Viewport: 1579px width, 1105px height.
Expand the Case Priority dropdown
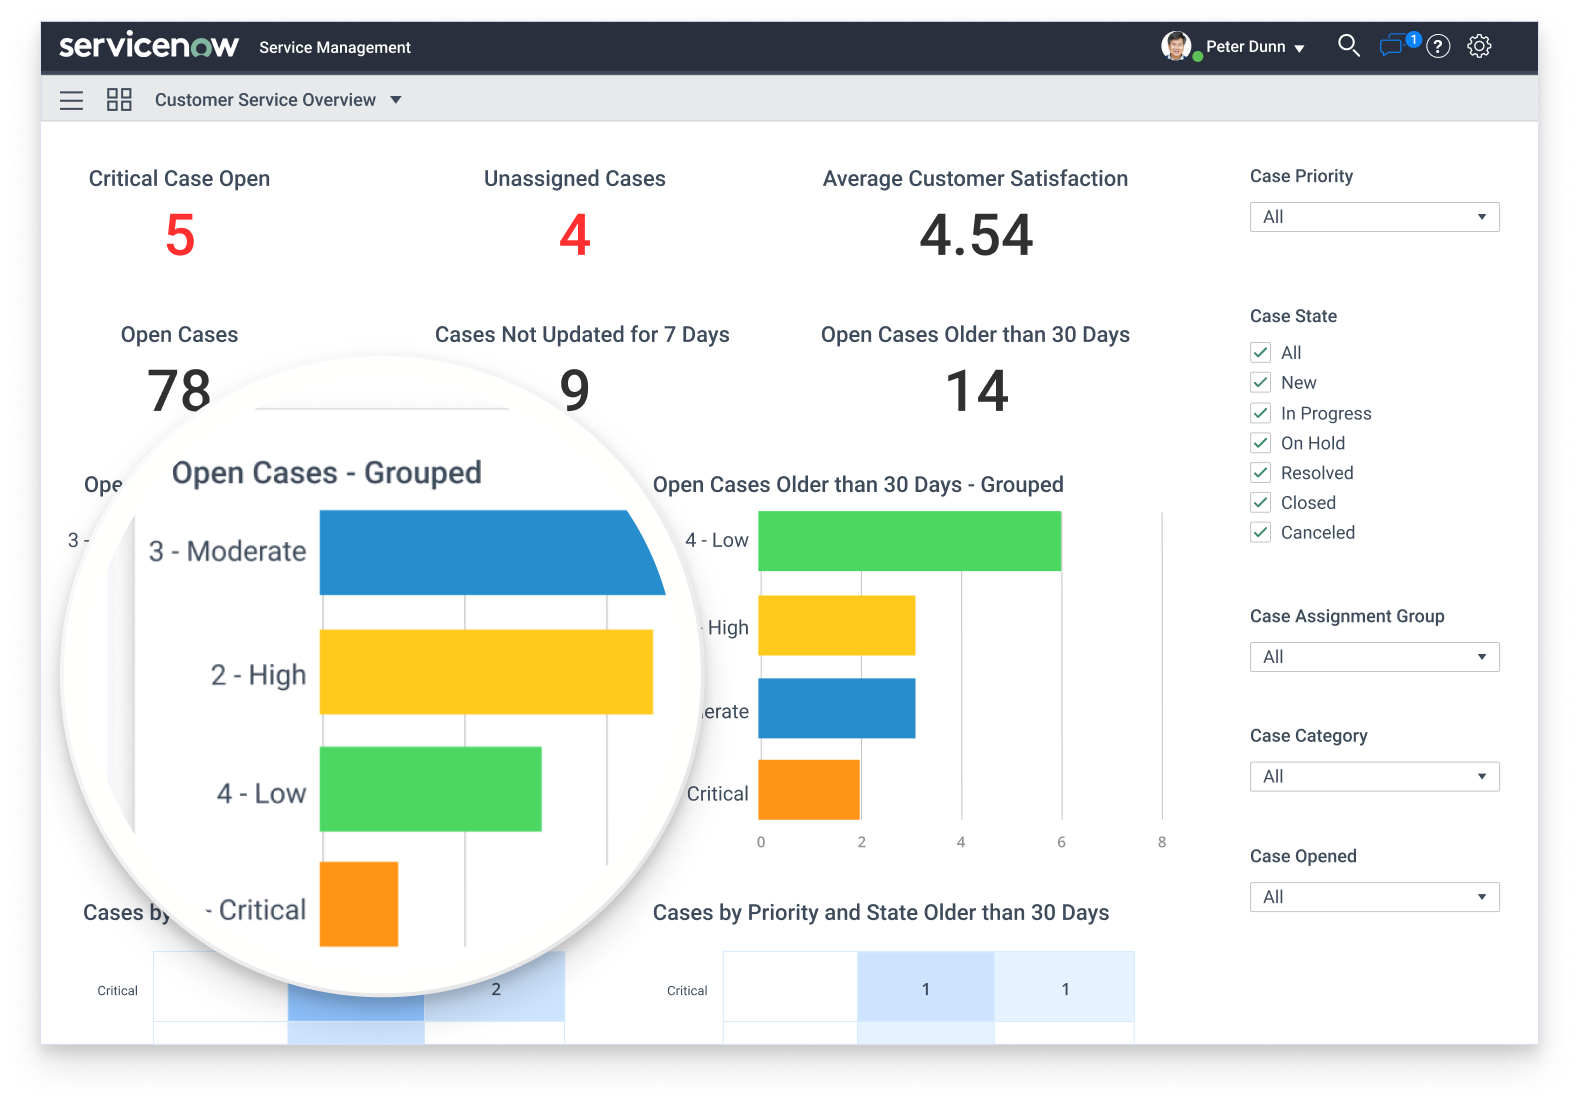(1374, 217)
